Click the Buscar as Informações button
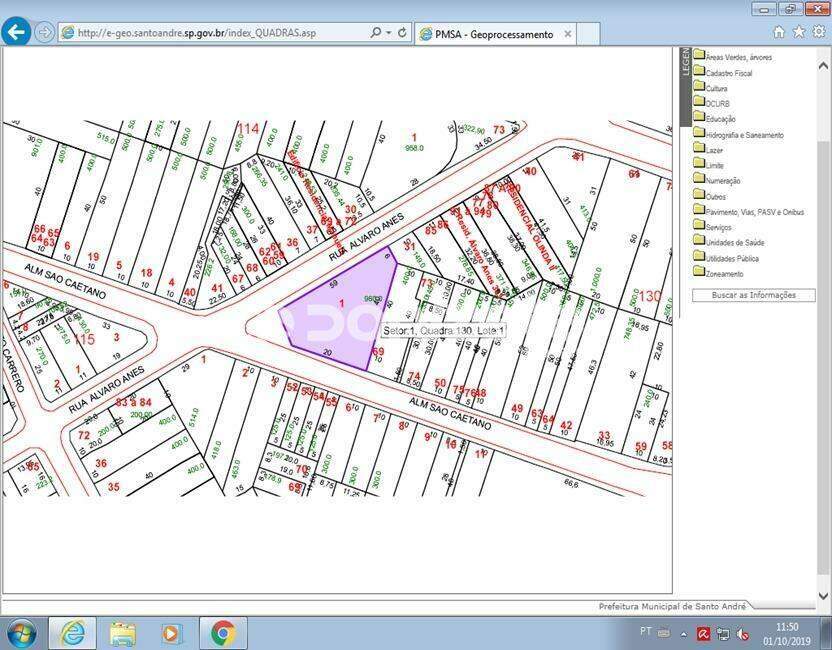The width and height of the screenshot is (832, 650). point(753,295)
